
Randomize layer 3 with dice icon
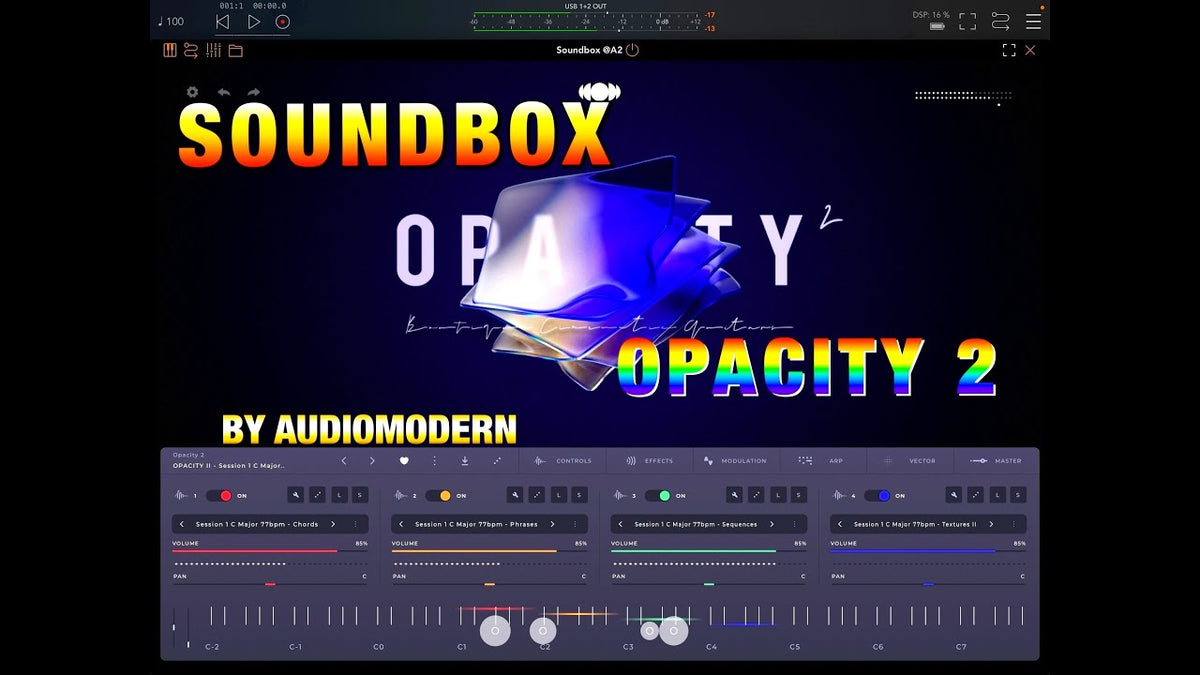point(756,495)
